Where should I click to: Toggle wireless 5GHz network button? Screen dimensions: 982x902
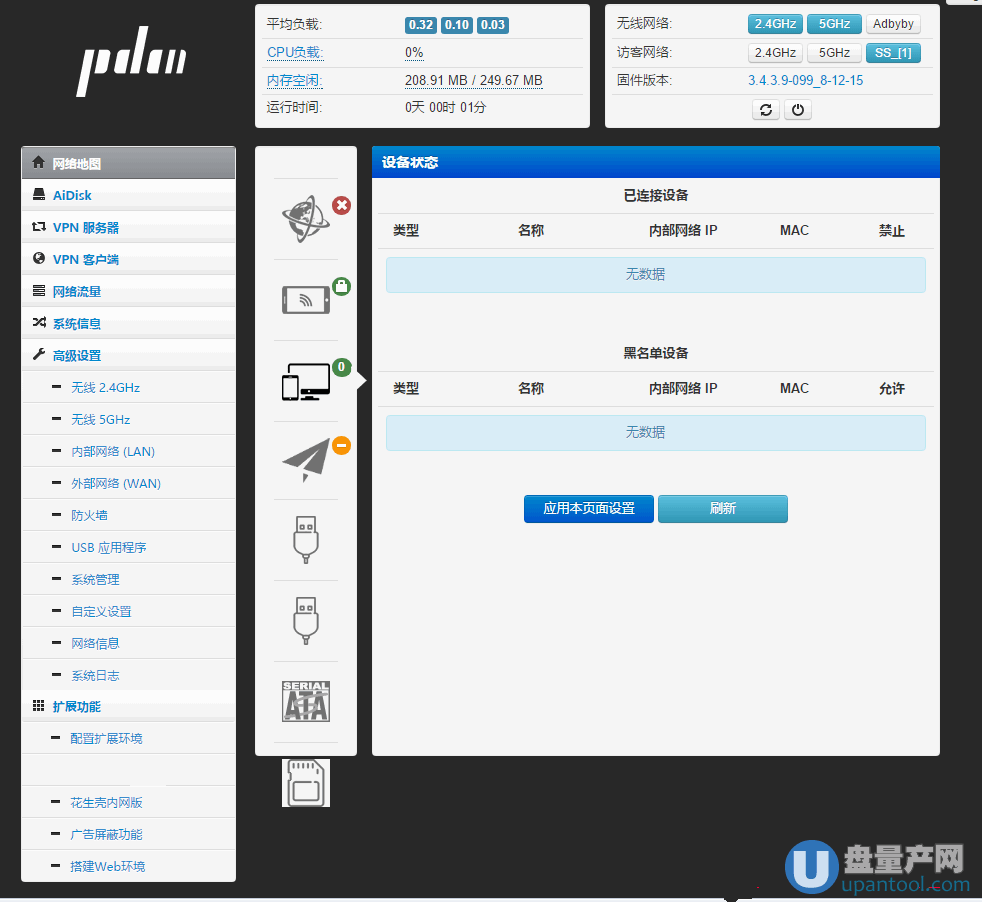point(834,24)
